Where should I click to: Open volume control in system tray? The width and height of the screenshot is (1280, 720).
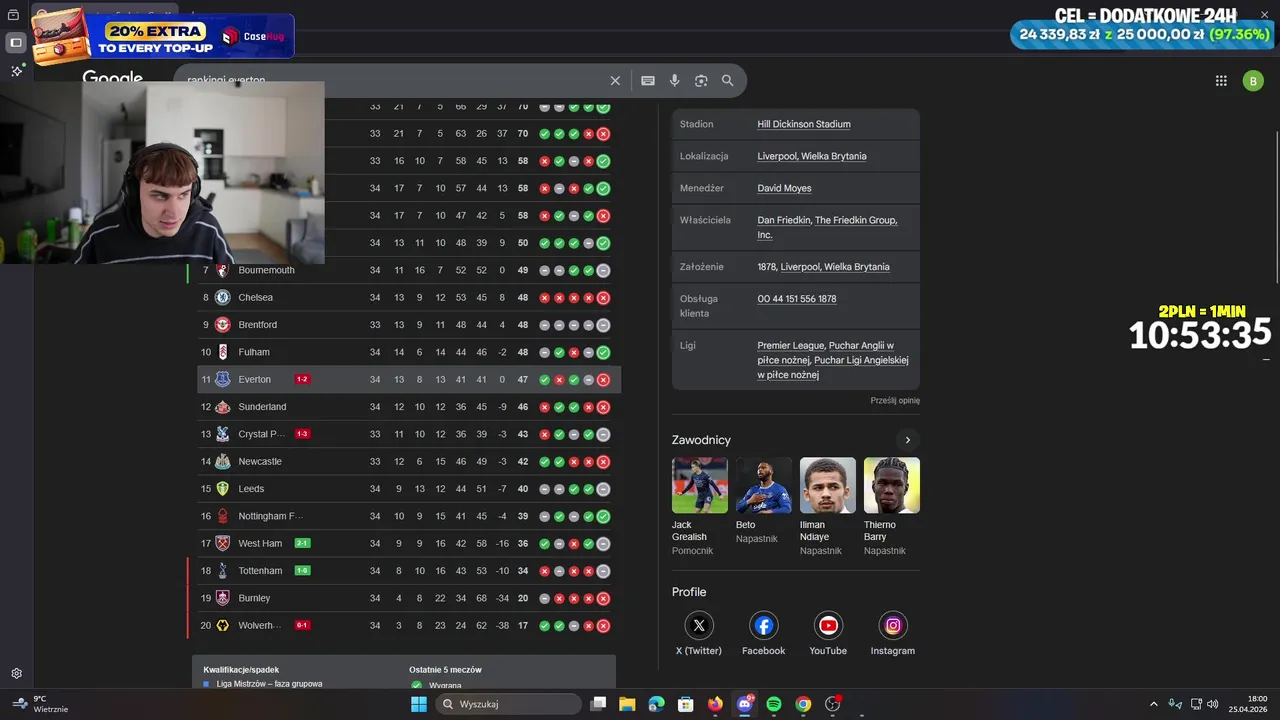coord(1212,704)
